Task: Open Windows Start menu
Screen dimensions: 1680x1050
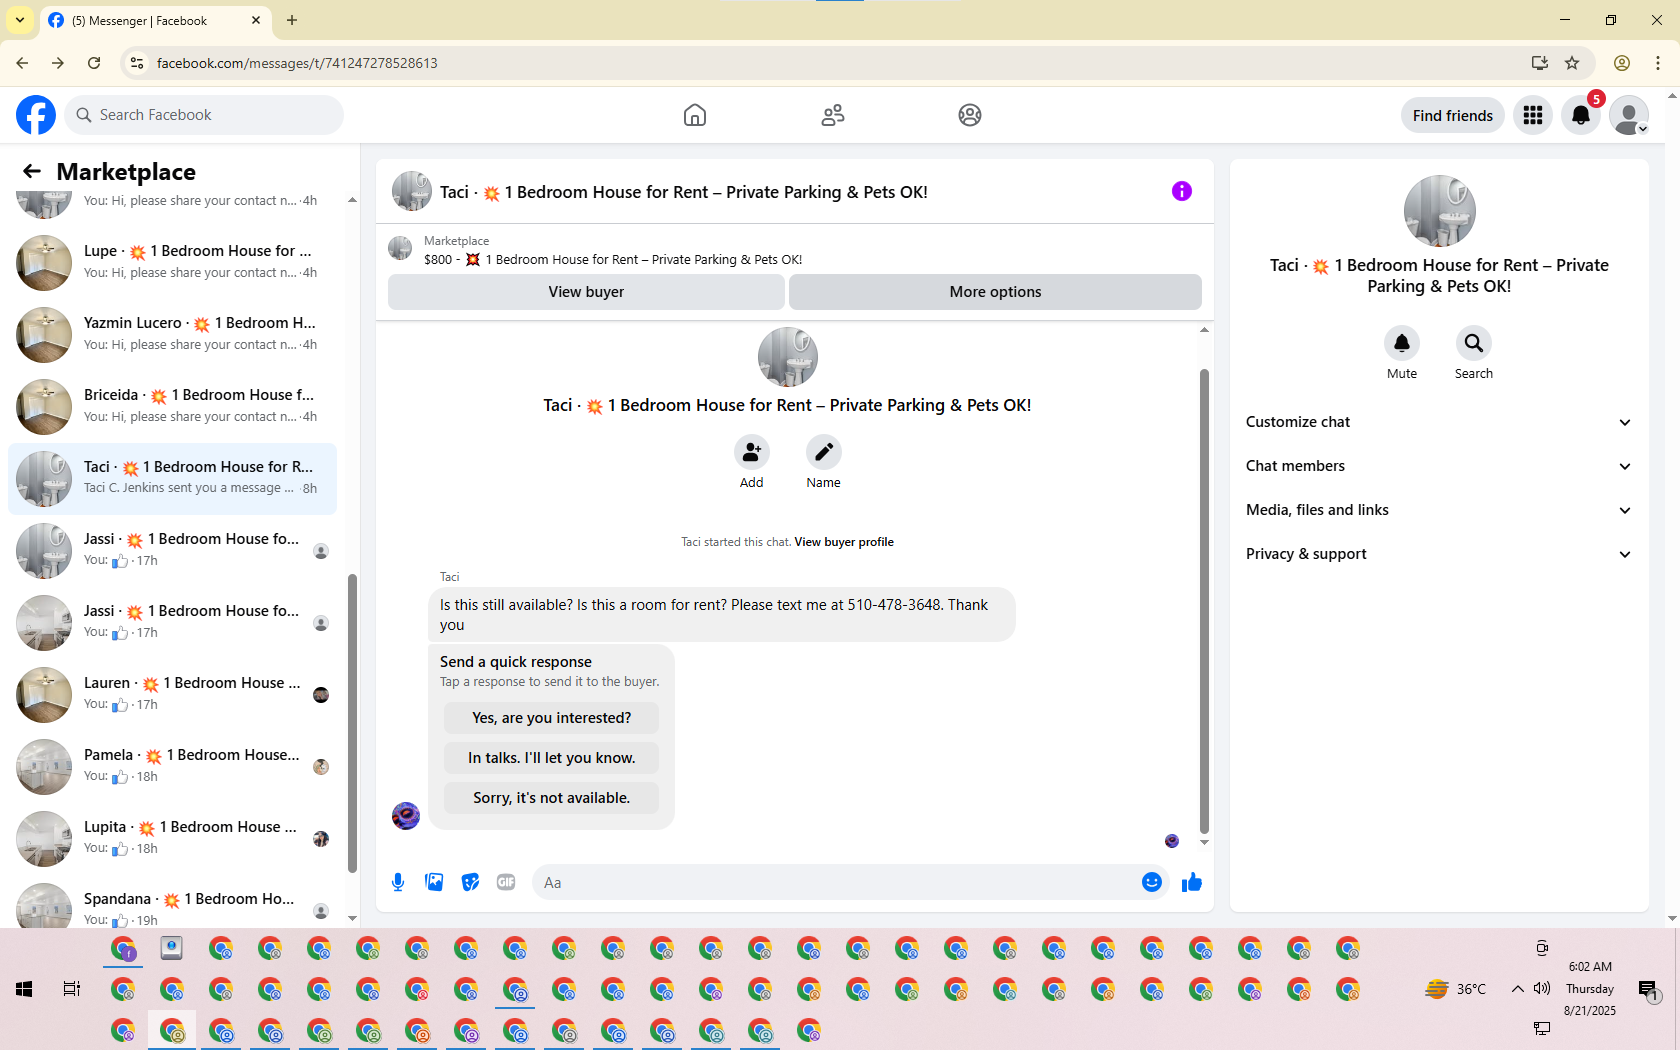Action: click(24, 989)
